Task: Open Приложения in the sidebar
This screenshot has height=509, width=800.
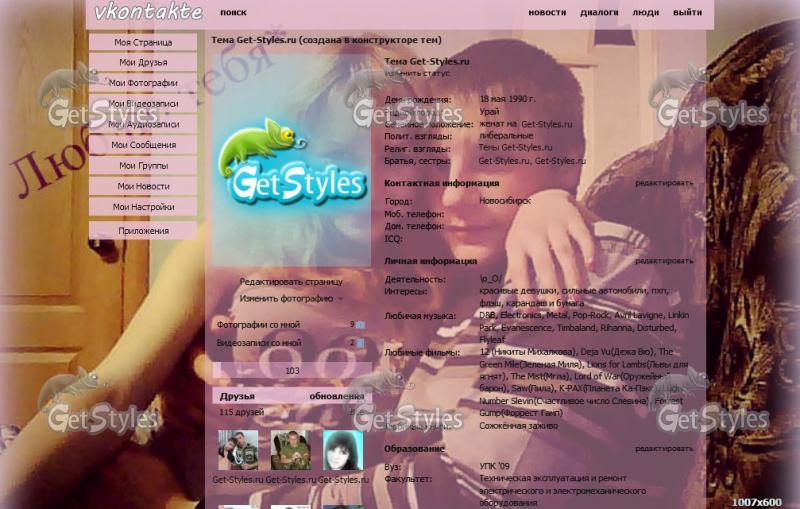Action: tap(143, 231)
